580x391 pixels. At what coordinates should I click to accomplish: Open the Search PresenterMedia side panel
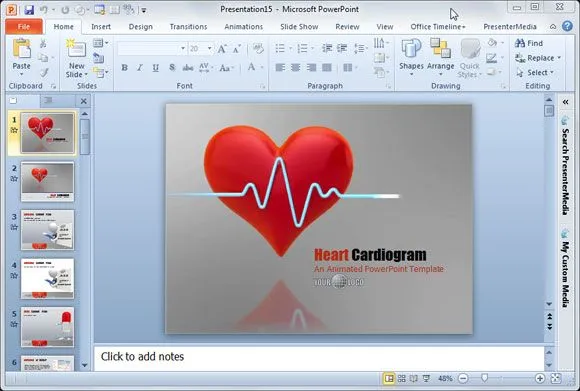tap(565, 166)
